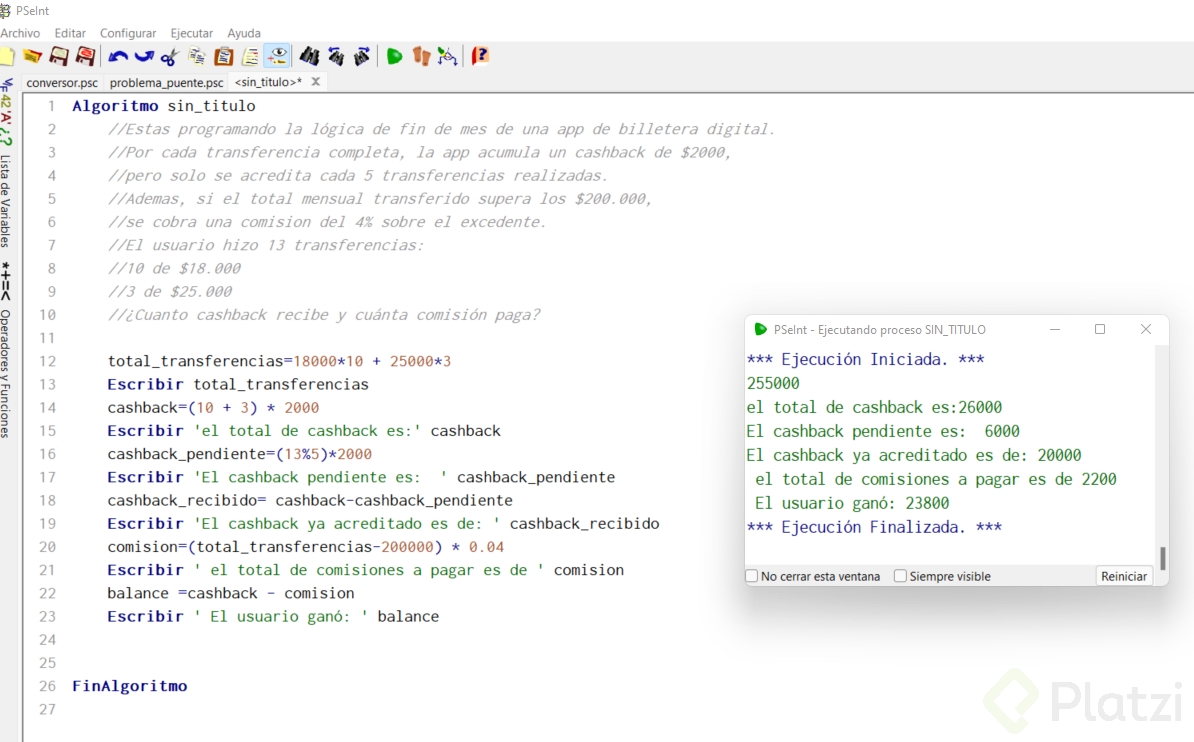Open Find with the binoculars icon
The width and height of the screenshot is (1194, 742).
coord(309,56)
